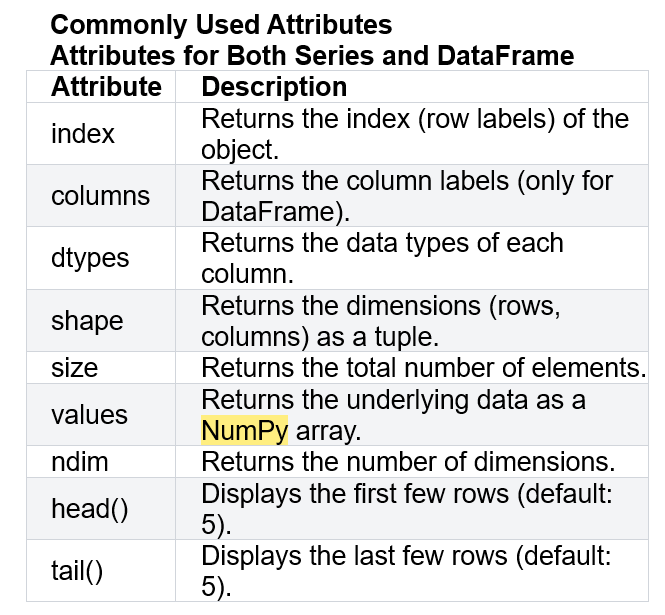Click the 'head()' attribute cell
The height and width of the screenshot is (615, 665).
coord(101,509)
